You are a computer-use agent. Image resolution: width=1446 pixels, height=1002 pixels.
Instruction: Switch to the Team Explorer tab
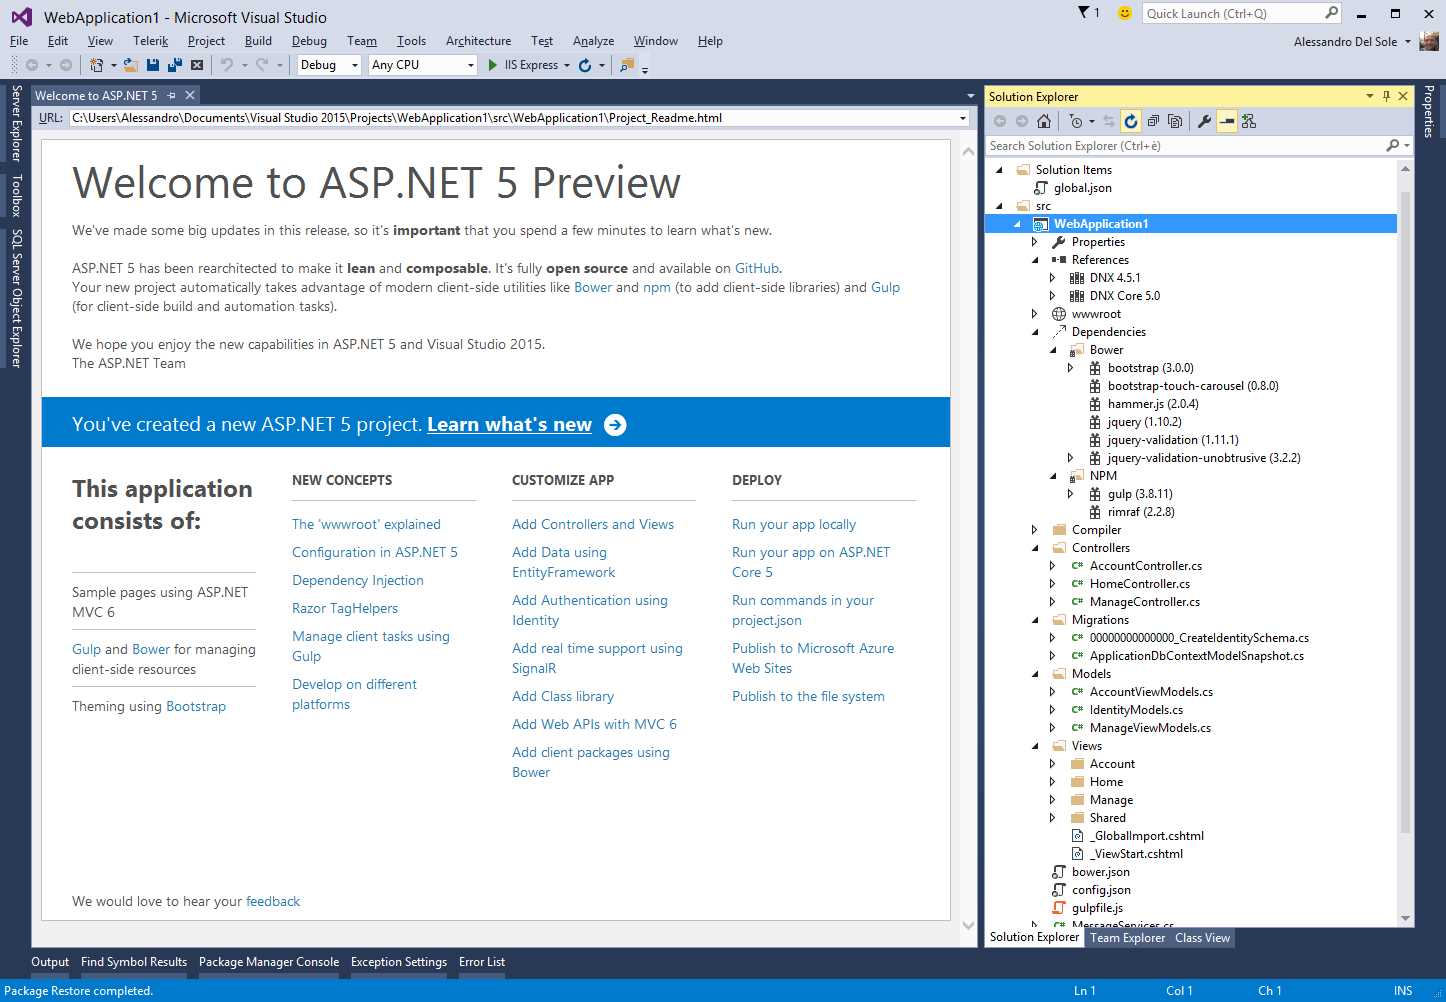[1127, 938]
